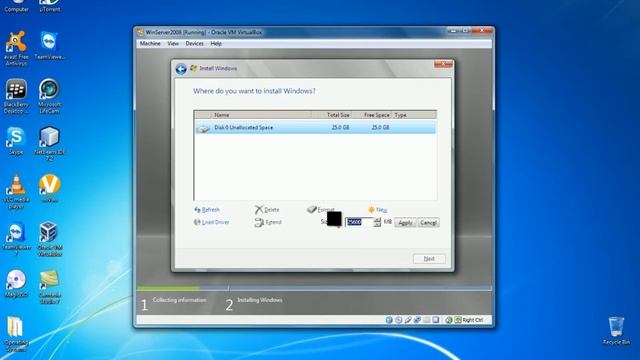Screen dimensions: 640x360
Task: Select the VLC media player icon
Action: tap(16, 192)
